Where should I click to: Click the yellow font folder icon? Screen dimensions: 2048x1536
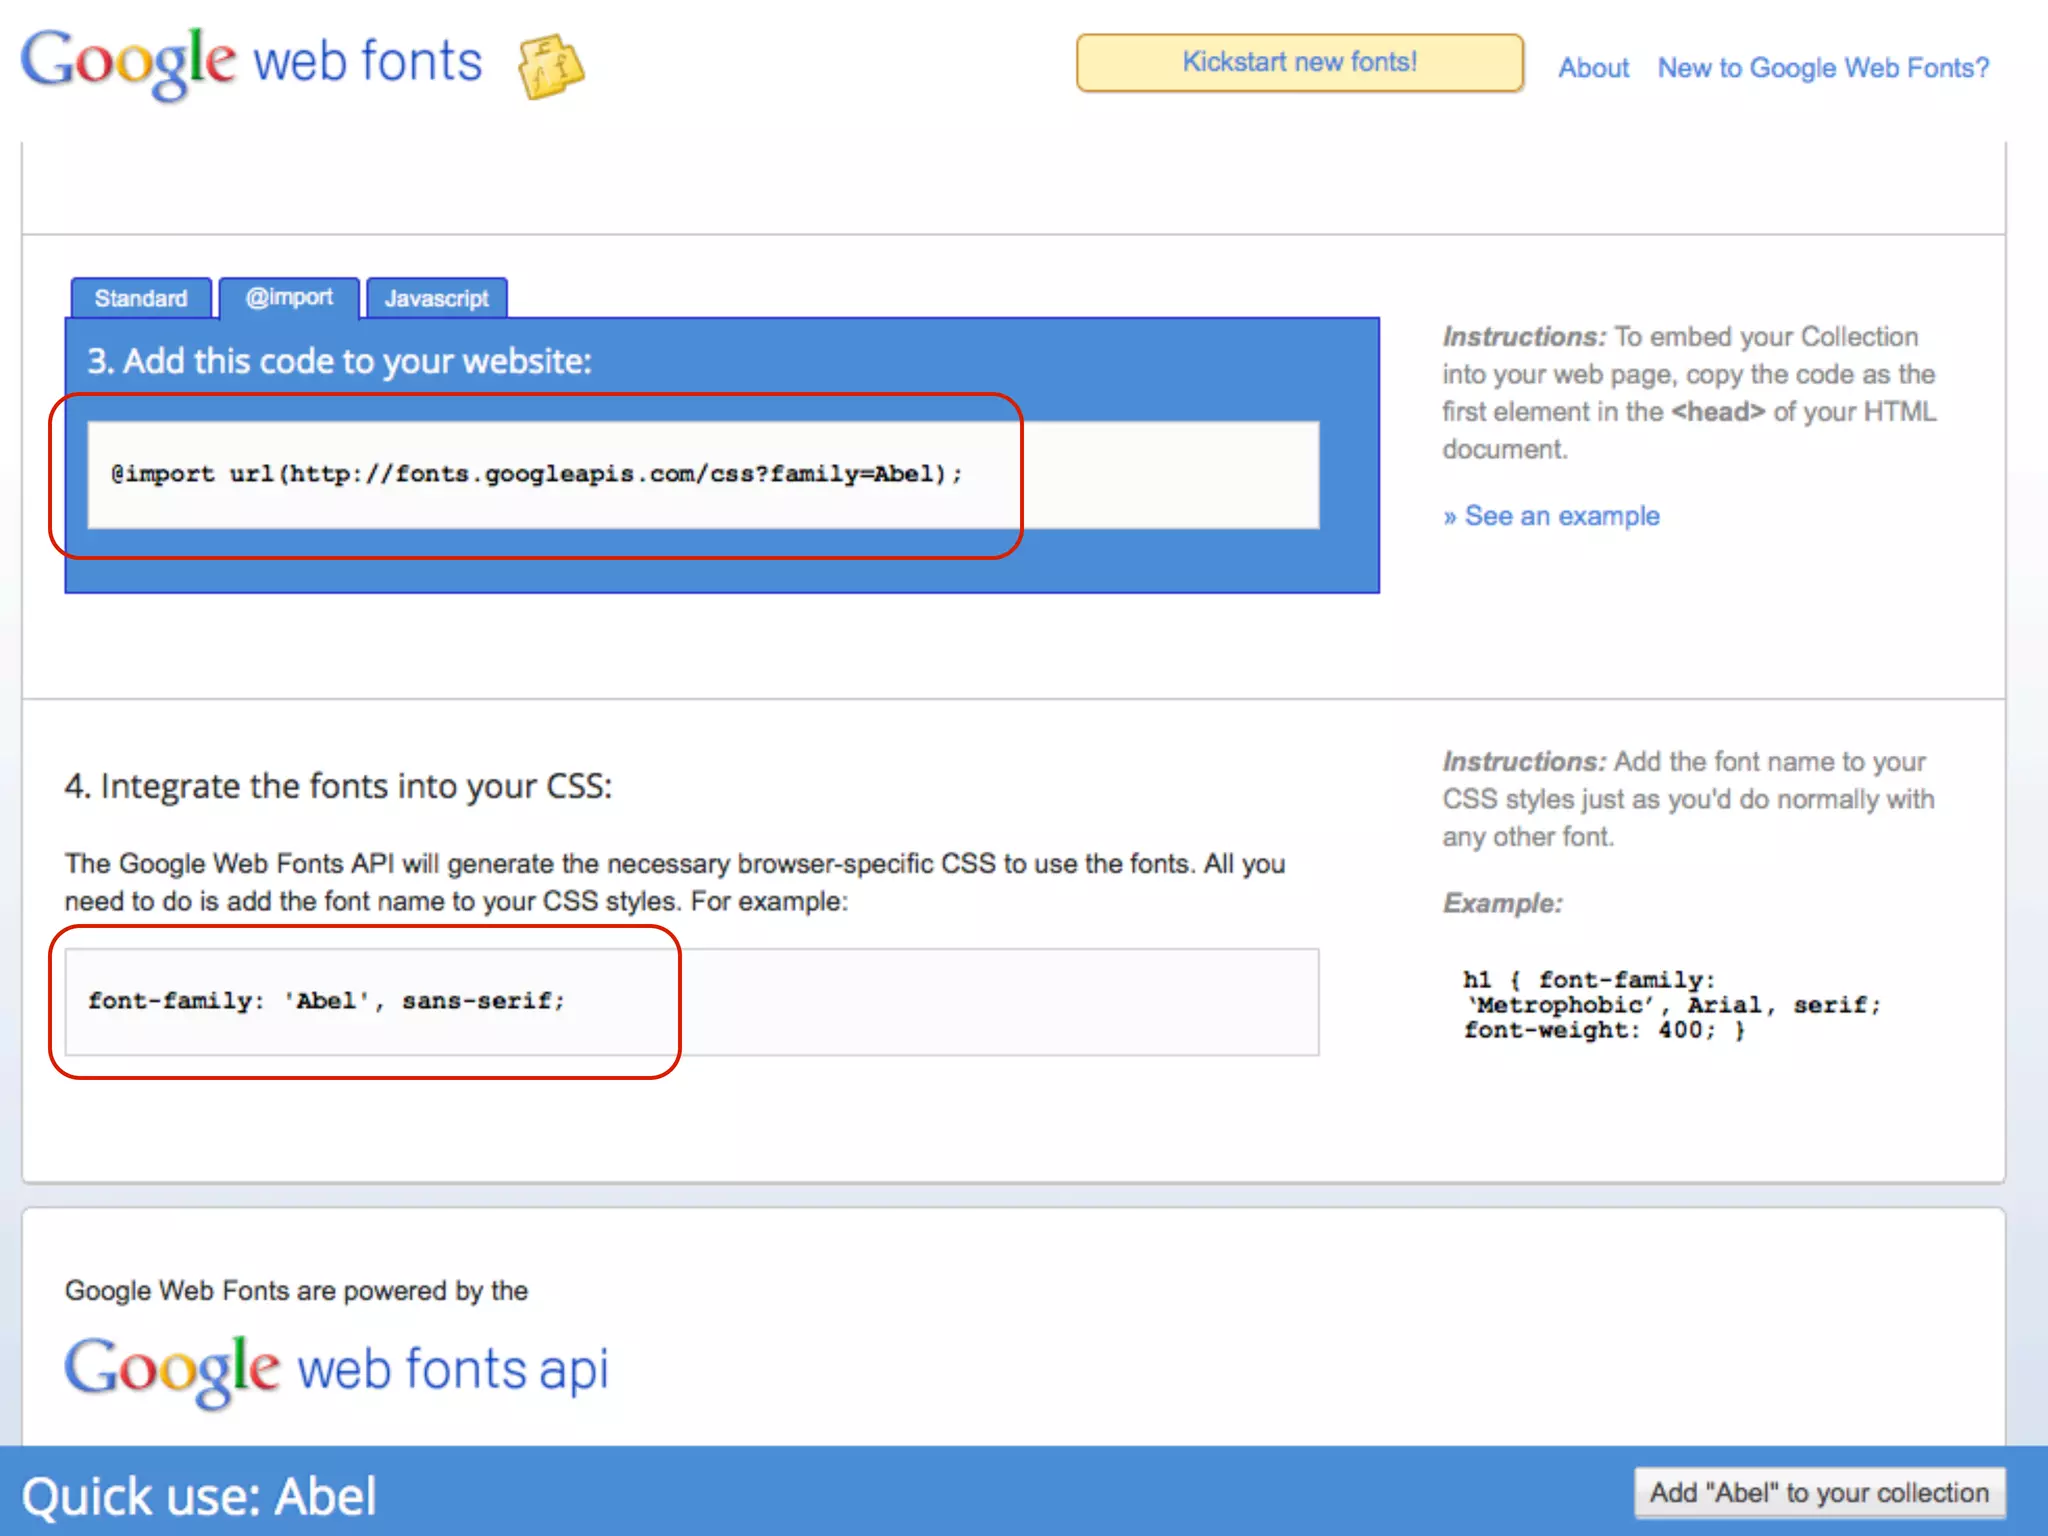point(550,66)
